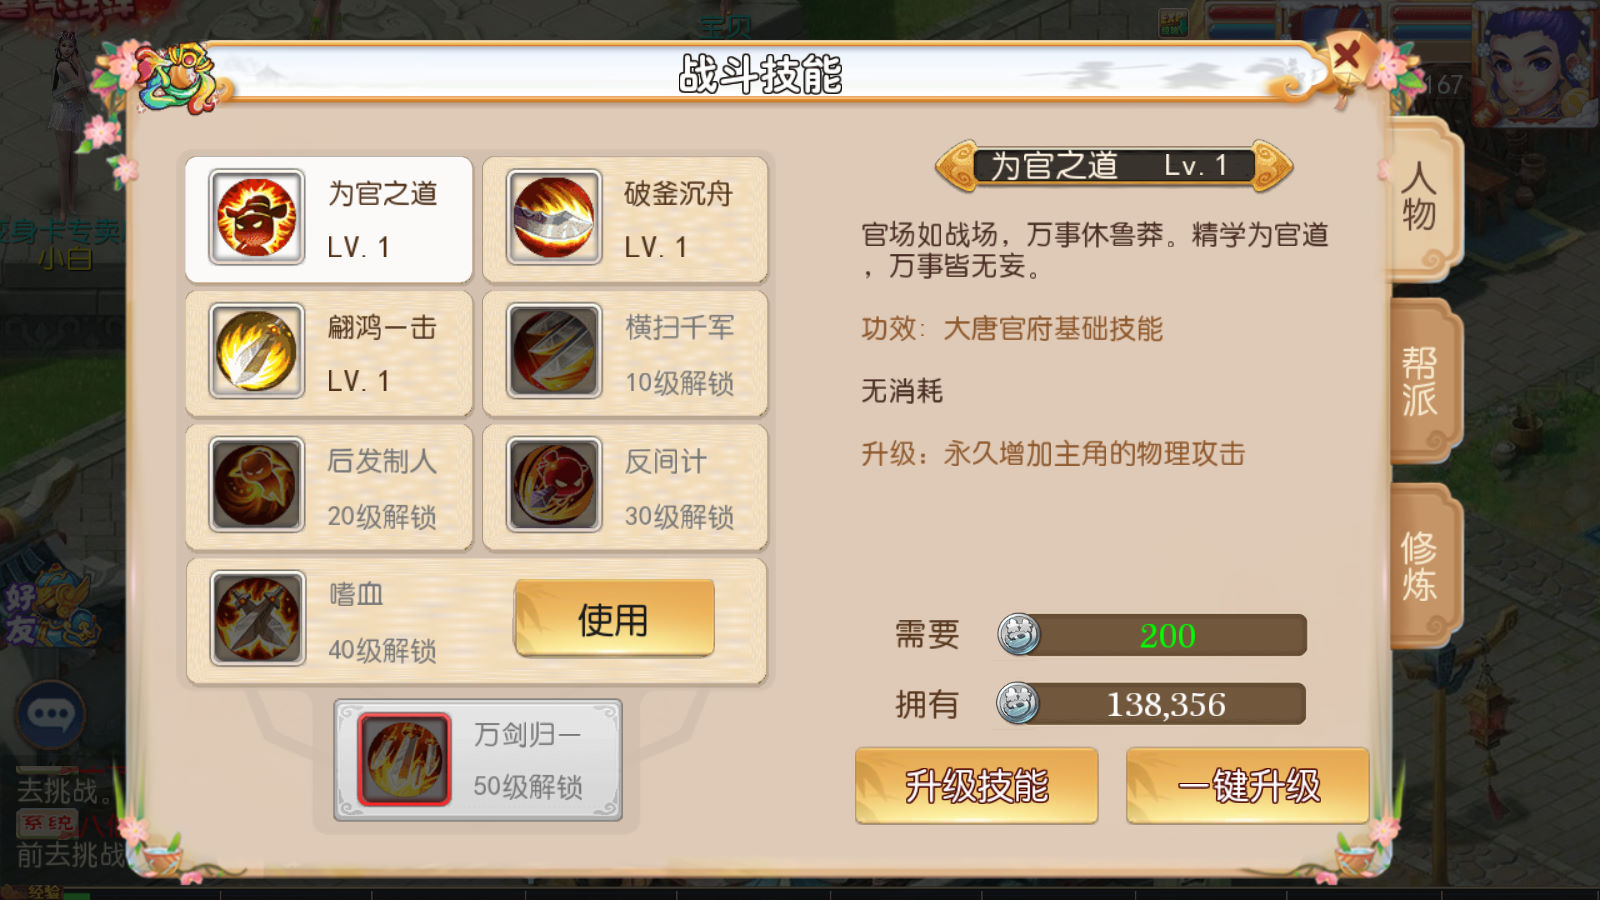Switch to the 人物 side tab

1422,197
